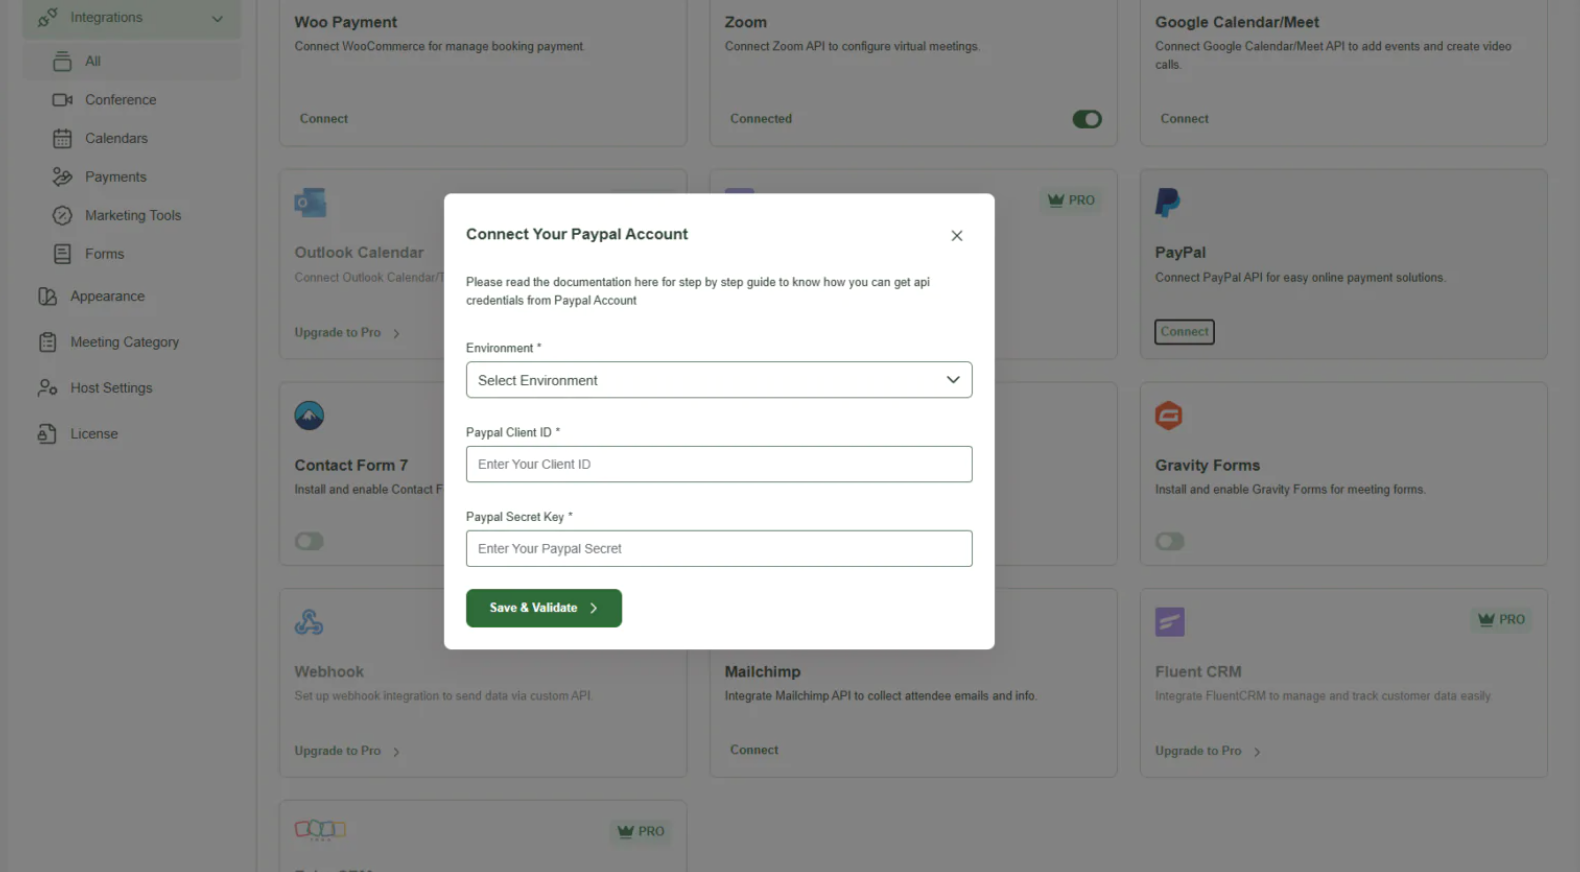This screenshot has width=1580, height=872.
Task: Click Upgrade to Pro on Fluent CRM
Action: coord(1208,751)
